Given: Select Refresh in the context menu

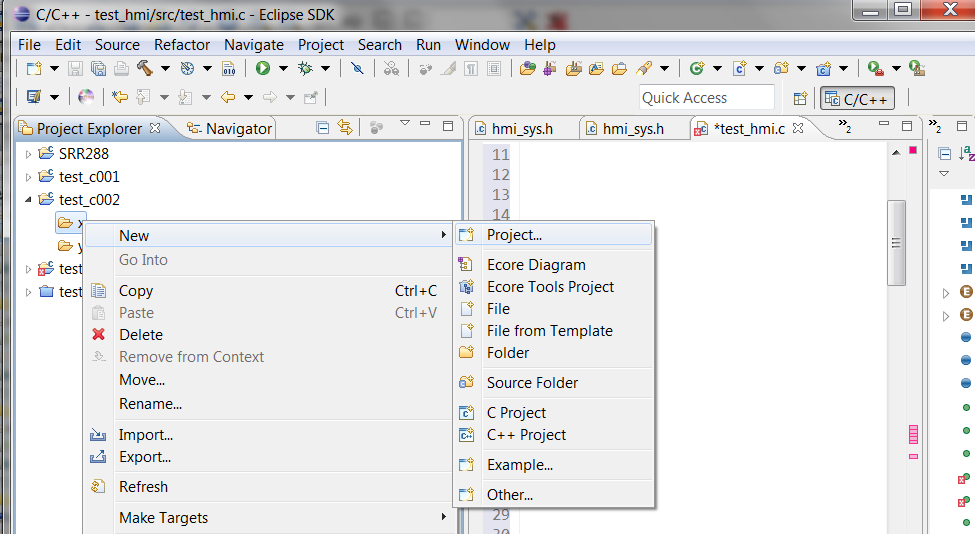Looking at the screenshot, I should point(268,487).
